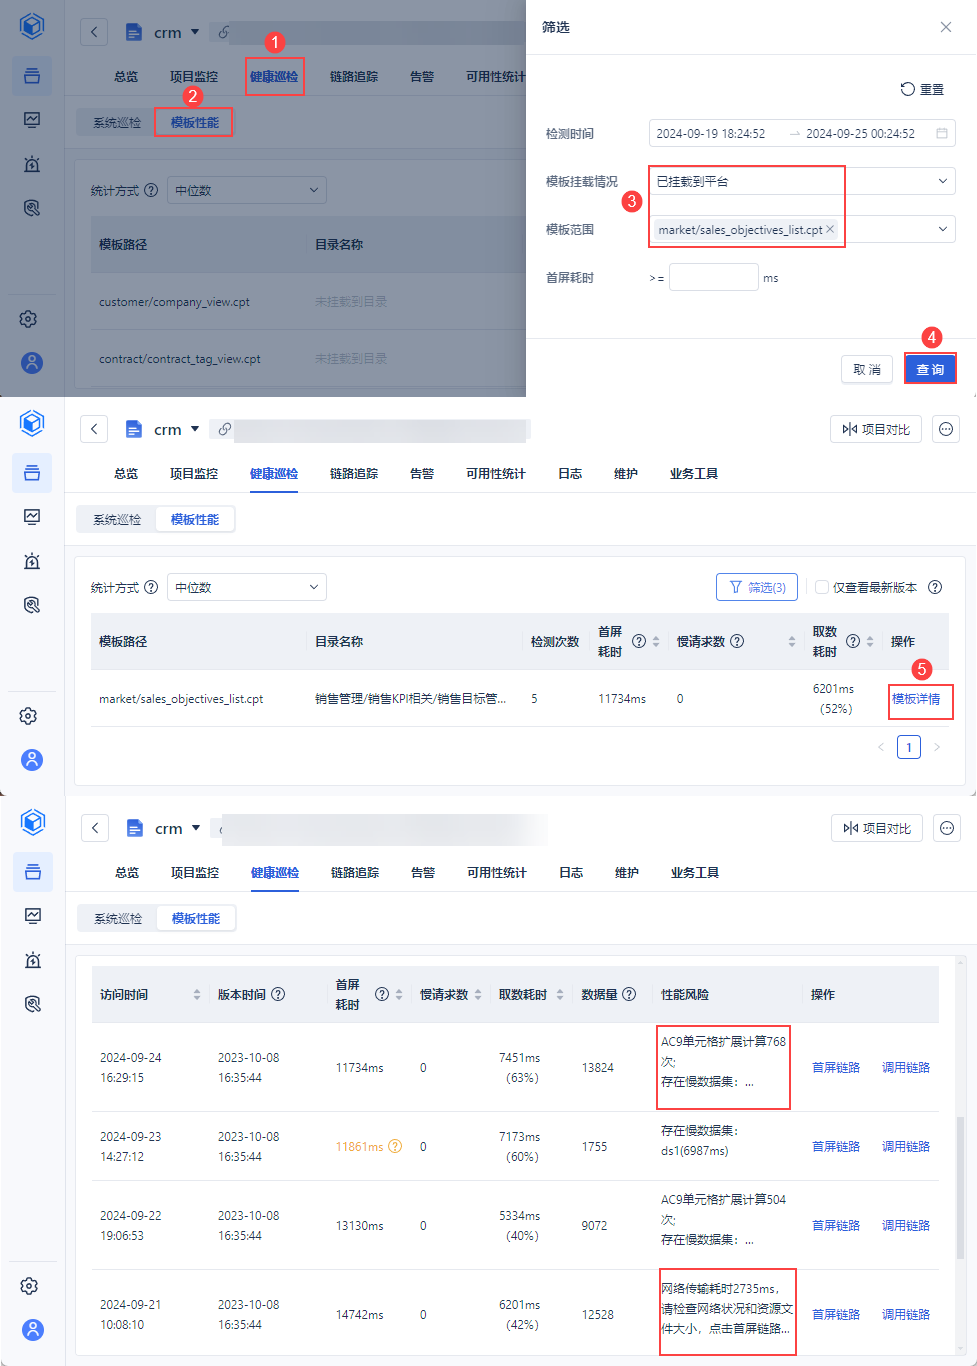Open 模板详情 for market/sales_objectives_list.cpt
Screen dimensions: 977x1366
916,699
